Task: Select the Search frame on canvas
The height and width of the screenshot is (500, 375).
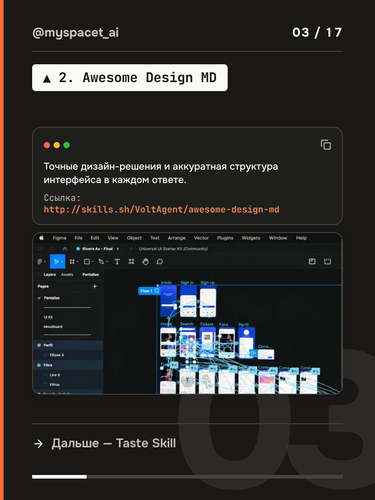Action: click(x=188, y=342)
